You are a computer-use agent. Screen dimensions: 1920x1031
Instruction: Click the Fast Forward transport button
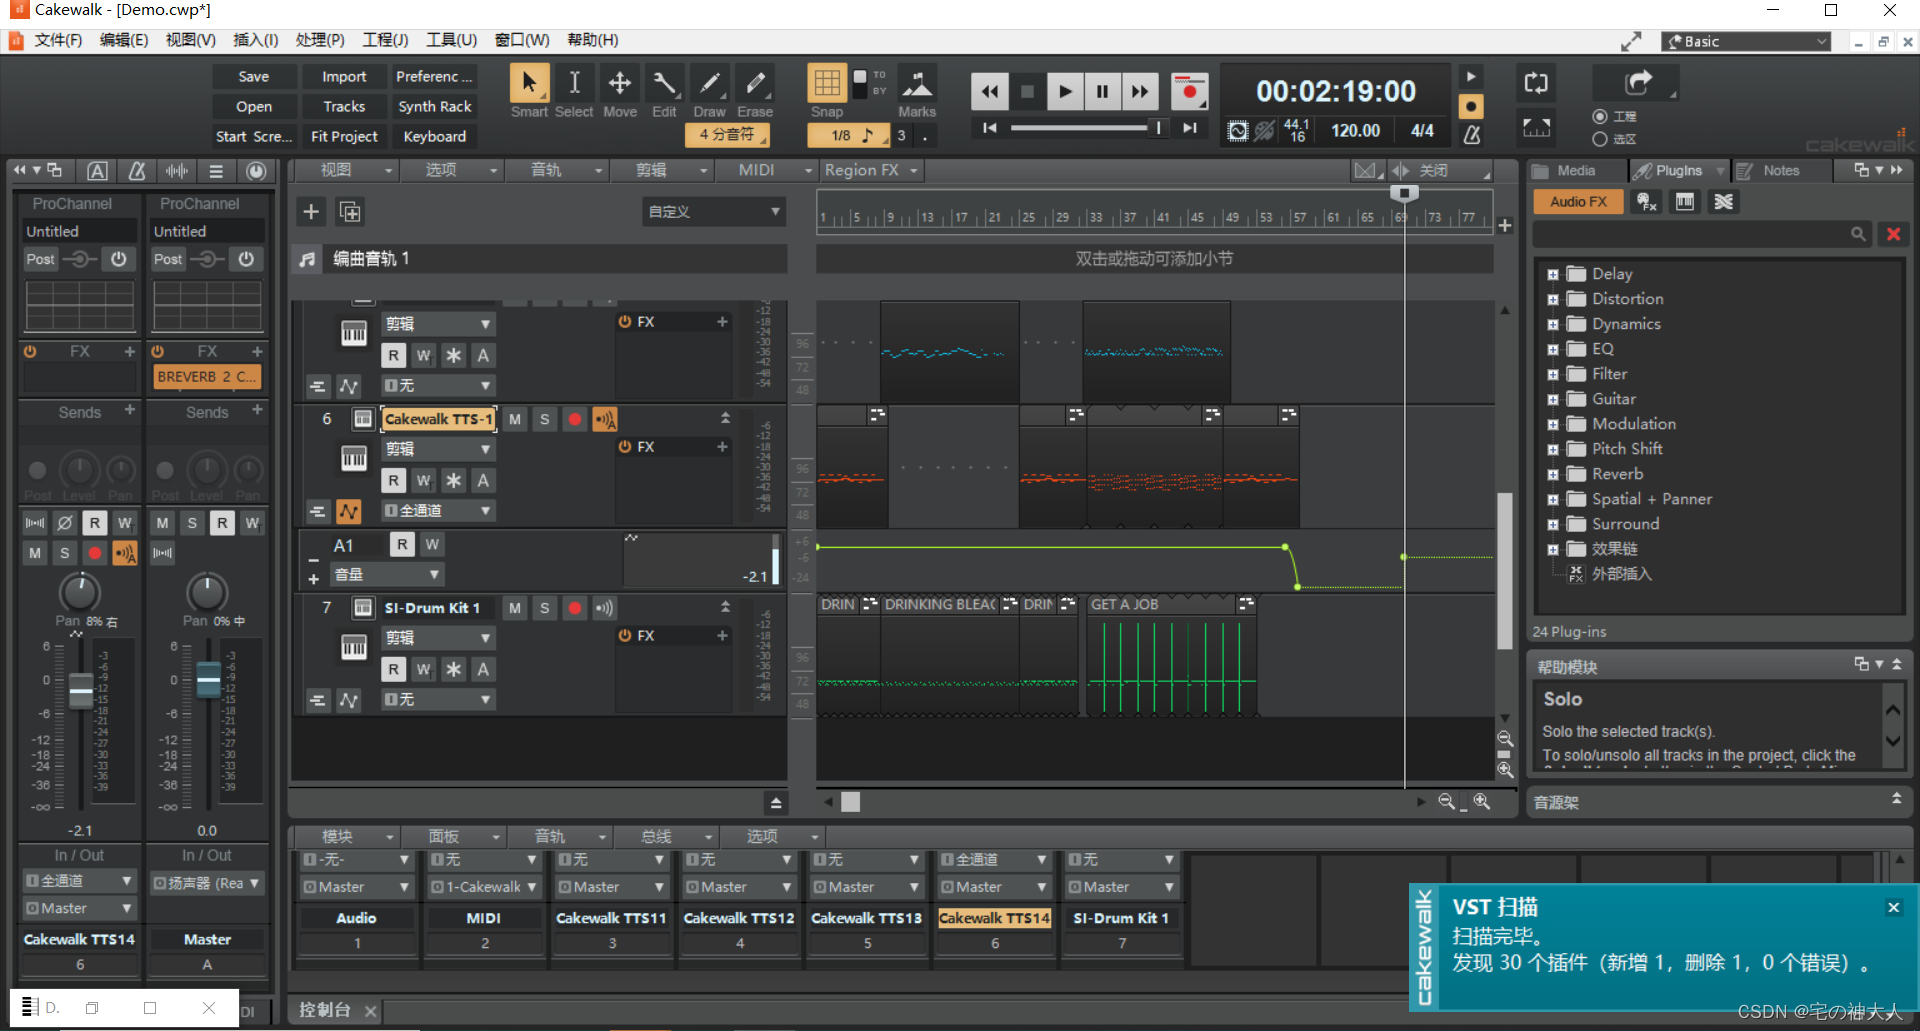pos(1140,92)
